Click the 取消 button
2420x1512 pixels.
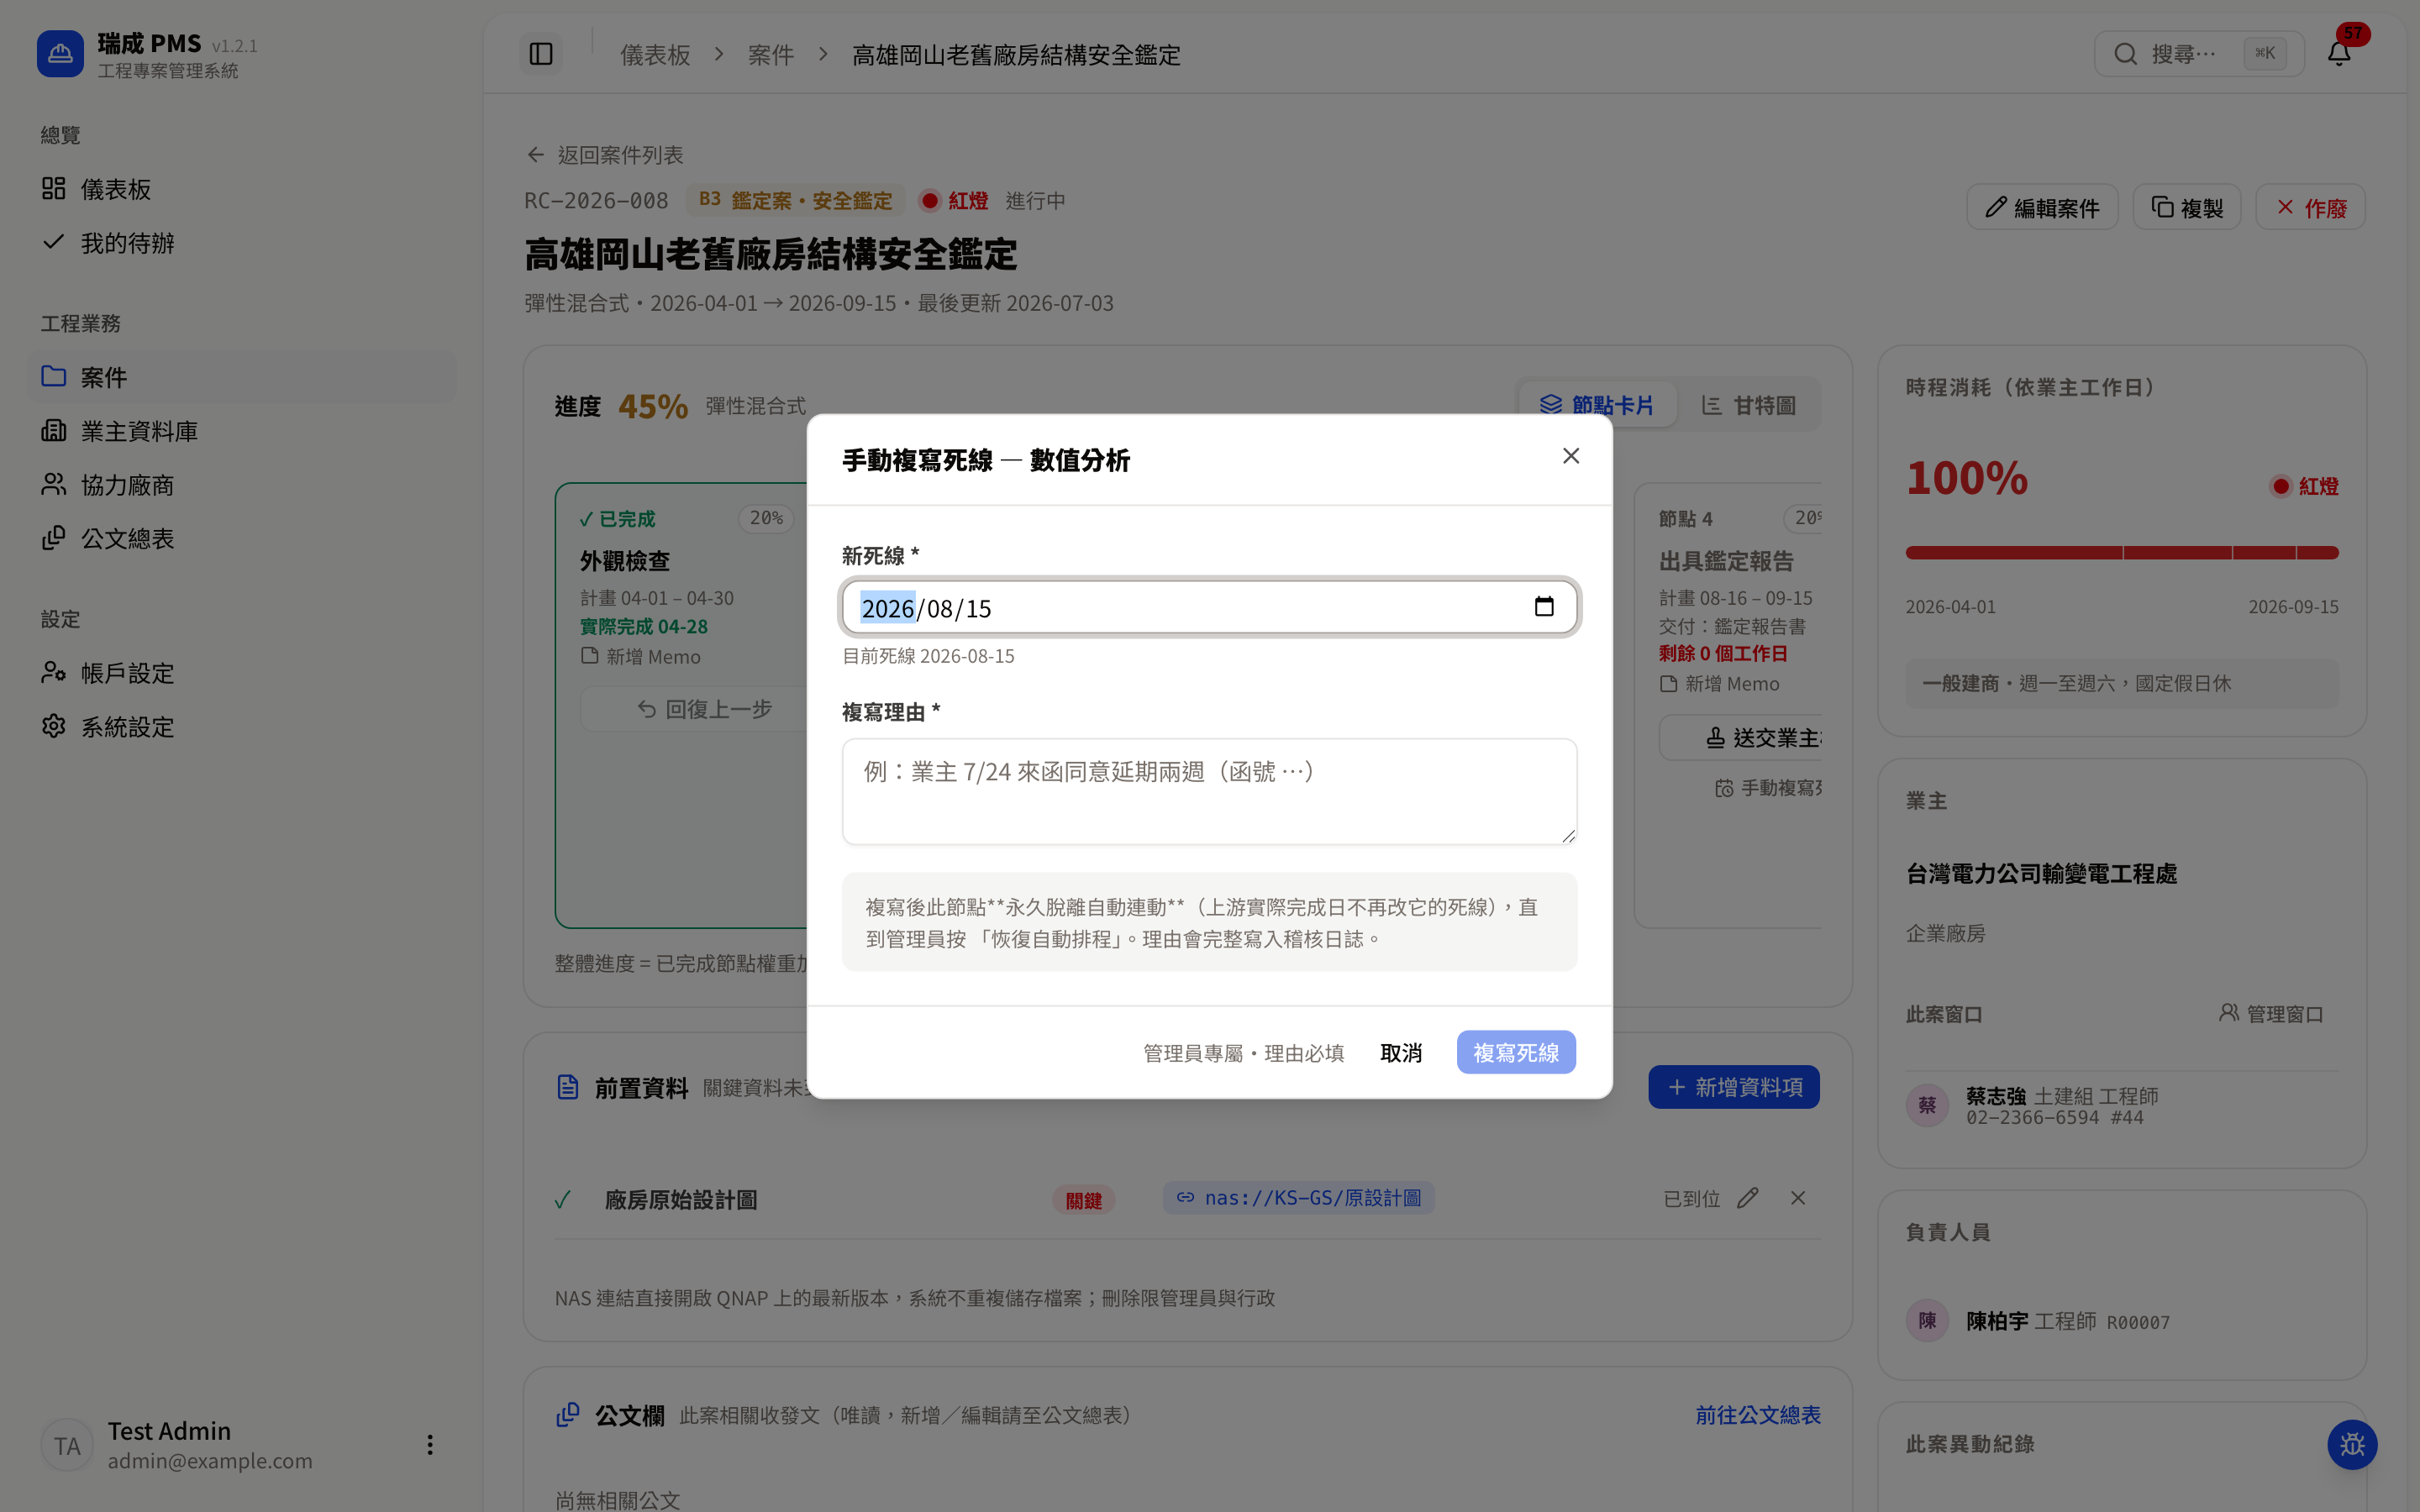(1400, 1052)
